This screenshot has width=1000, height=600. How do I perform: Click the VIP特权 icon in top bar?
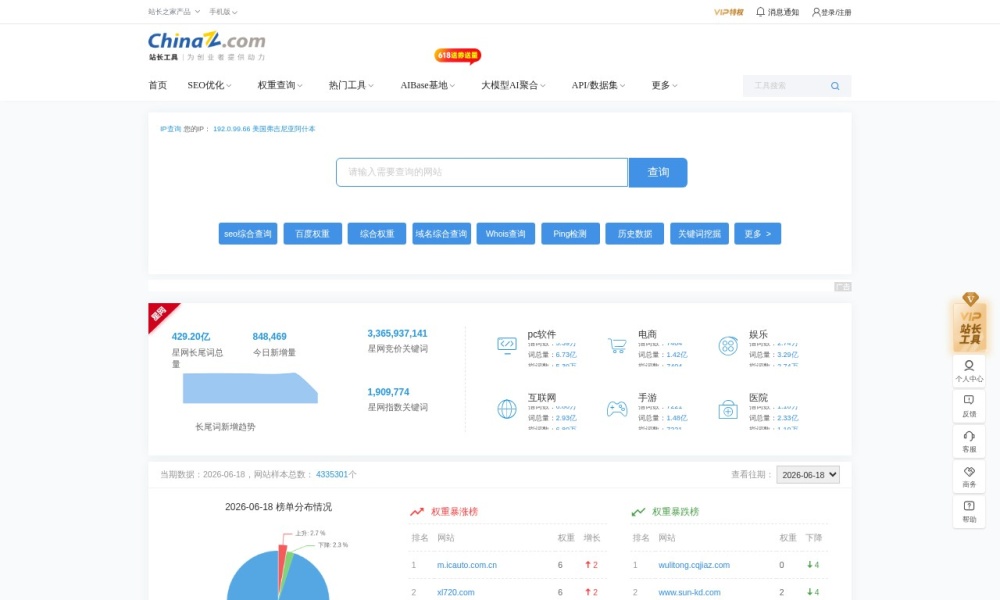pos(728,12)
